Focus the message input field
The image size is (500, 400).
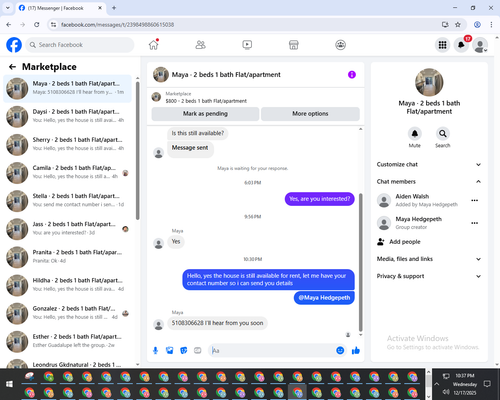pyautogui.click(x=272, y=350)
